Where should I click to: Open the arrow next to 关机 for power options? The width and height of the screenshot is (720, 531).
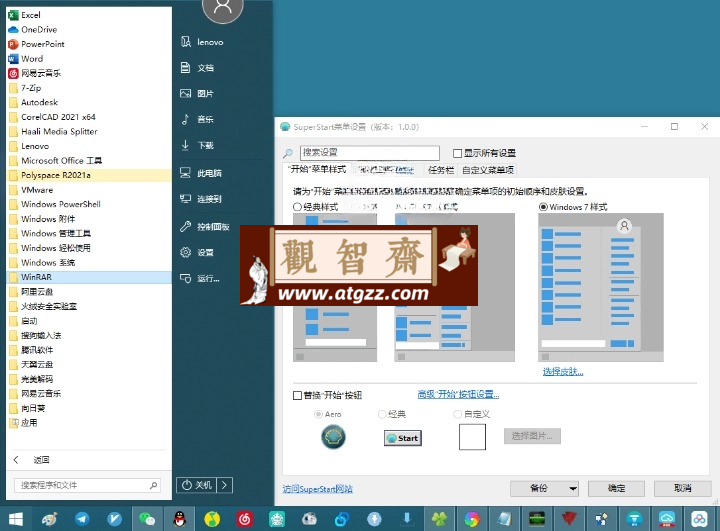pyautogui.click(x=225, y=485)
